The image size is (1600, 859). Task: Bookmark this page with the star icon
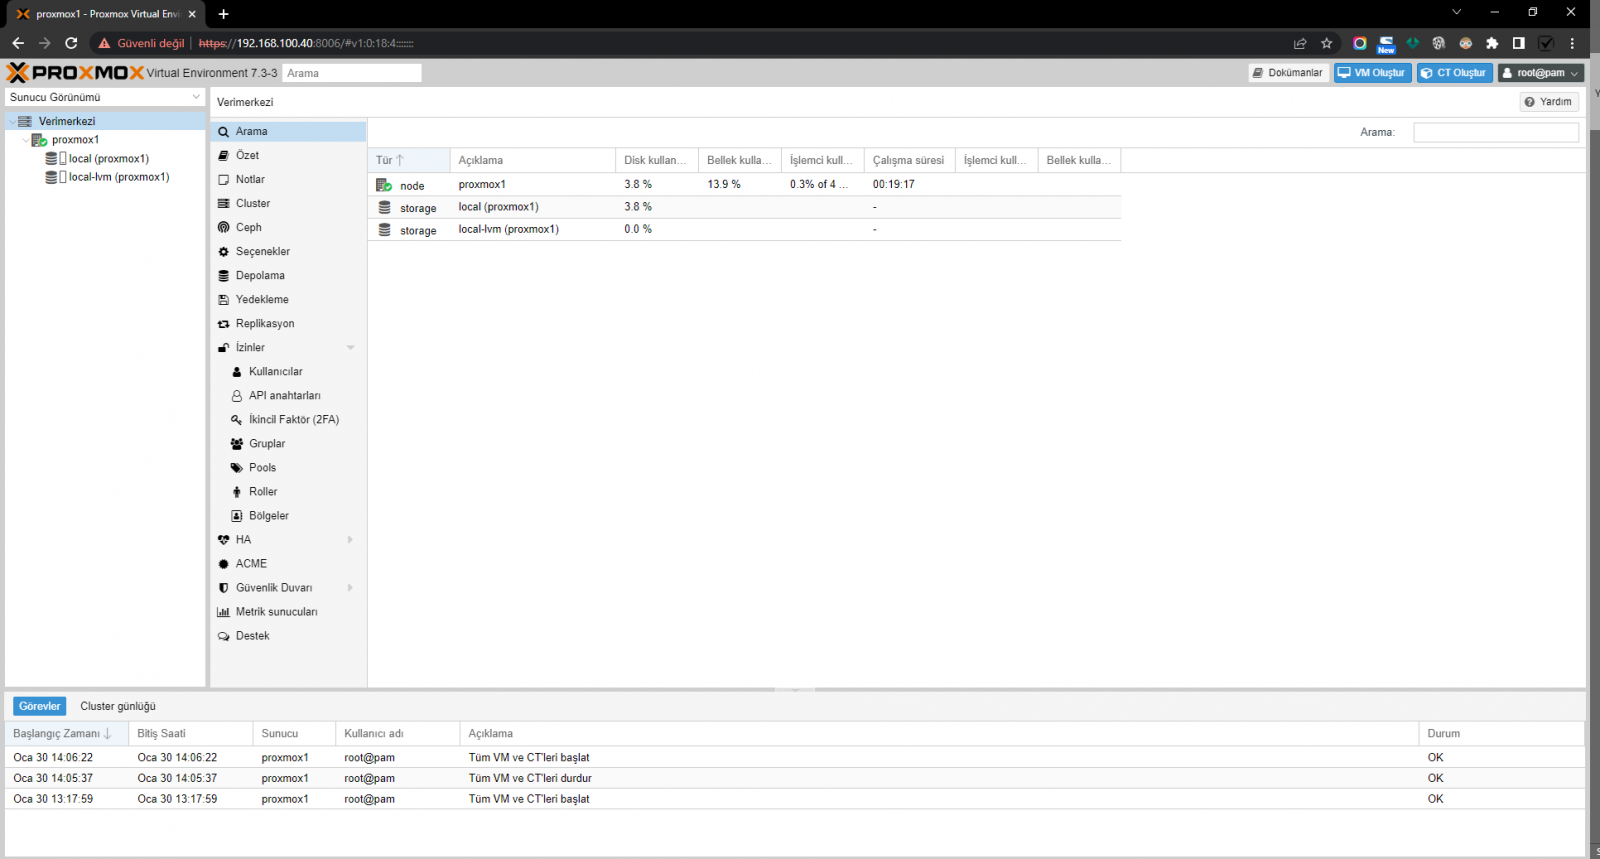coord(1327,43)
